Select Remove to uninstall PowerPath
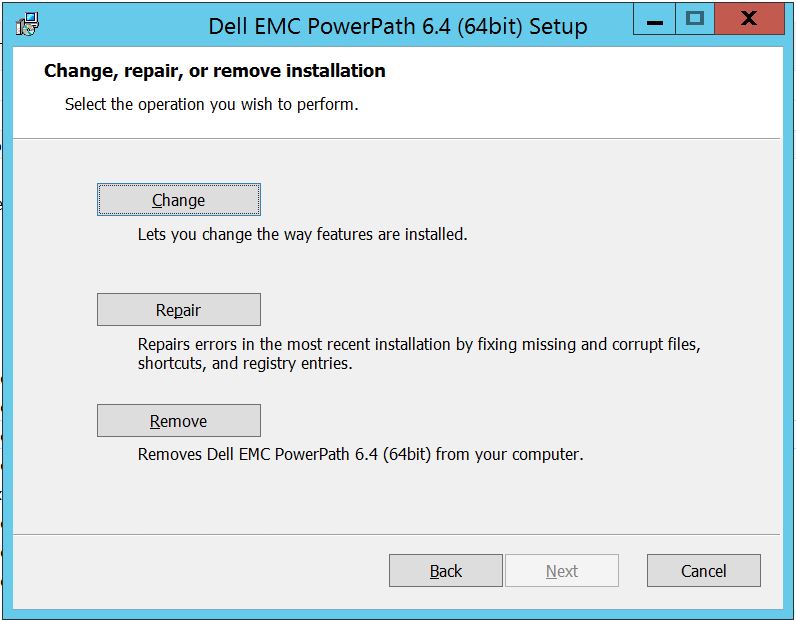The height and width of the screenshot is (620, 796). pos(178,421)
